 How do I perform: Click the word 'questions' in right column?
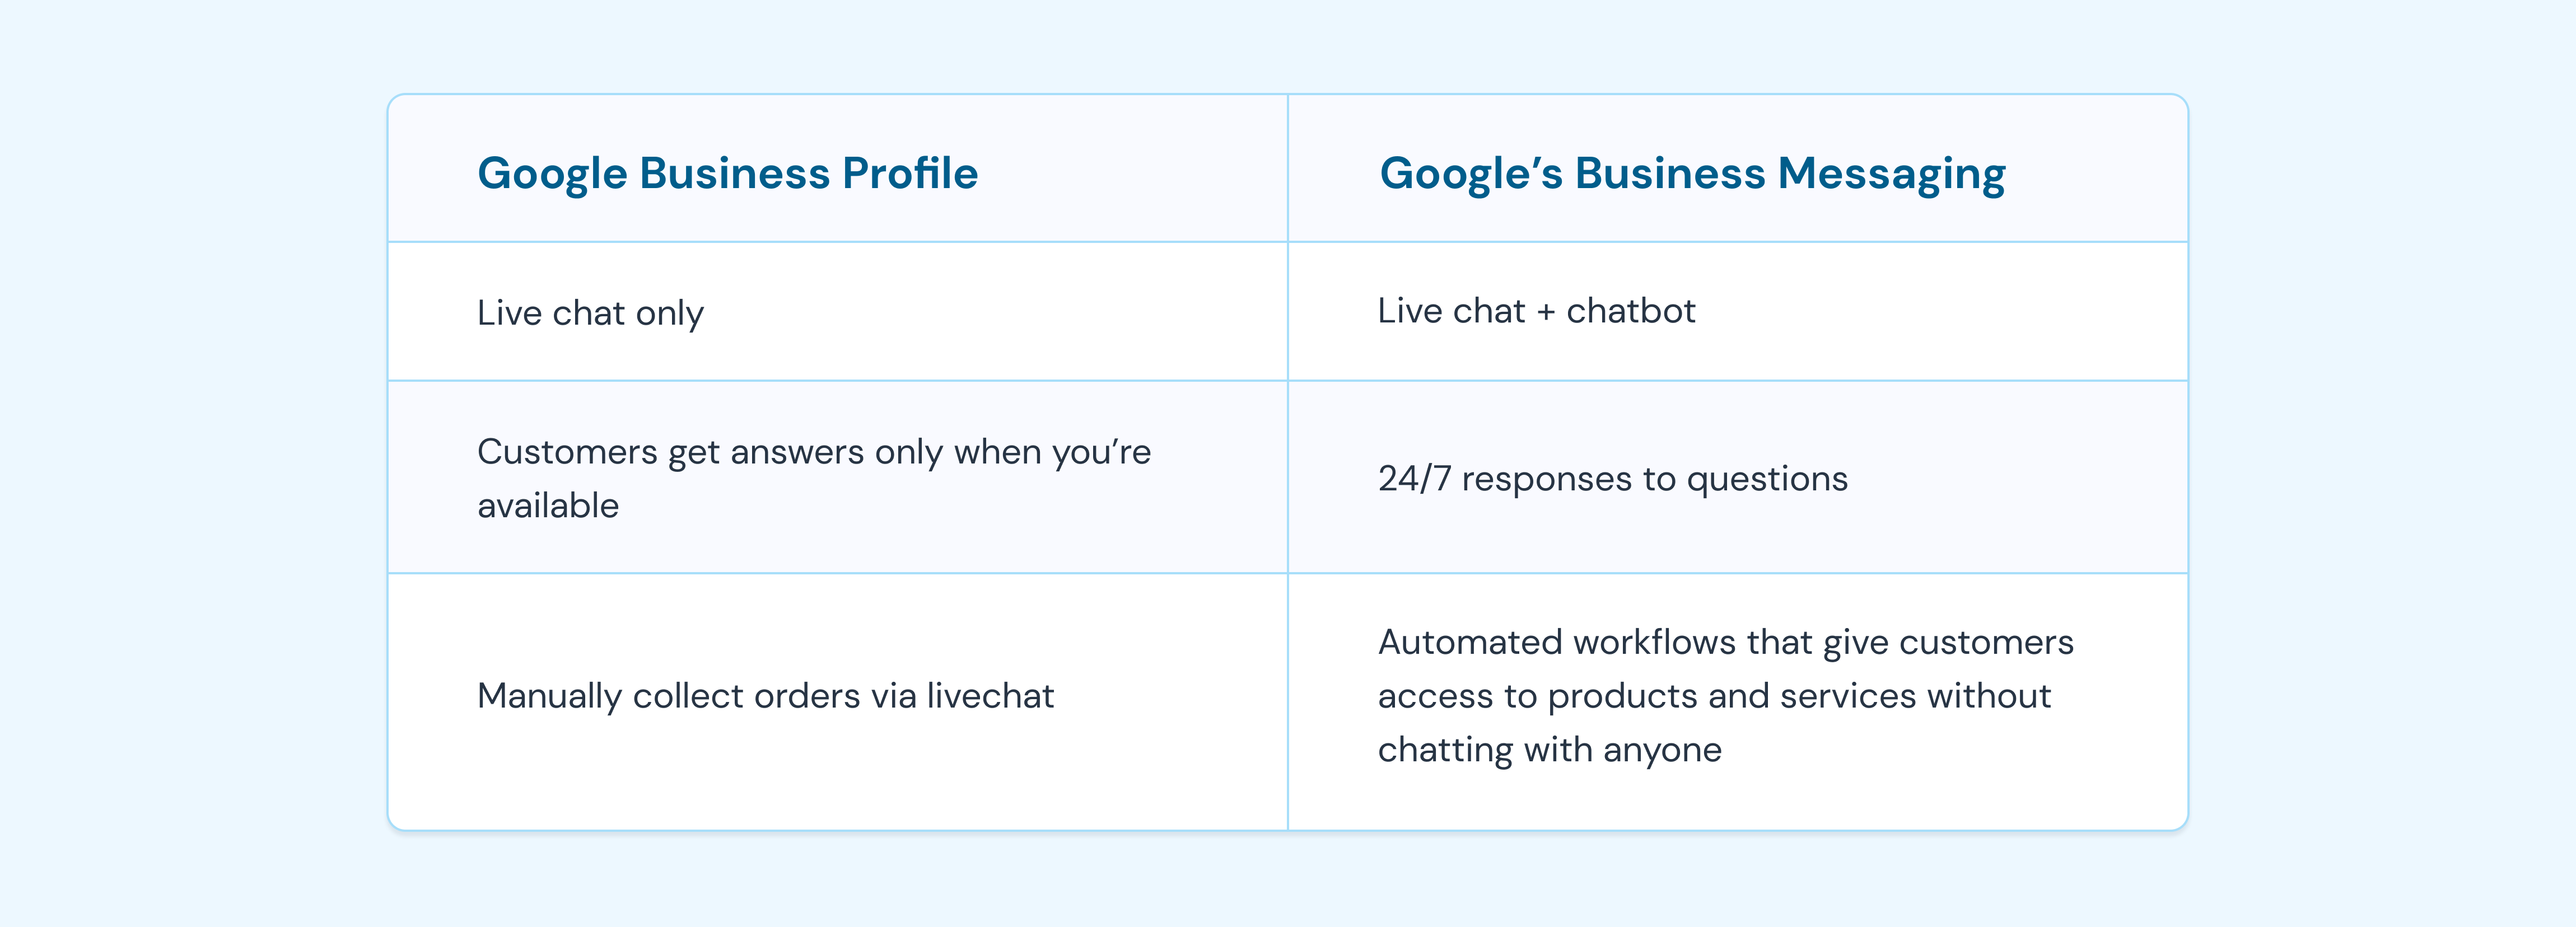[x=1767, y=479]
